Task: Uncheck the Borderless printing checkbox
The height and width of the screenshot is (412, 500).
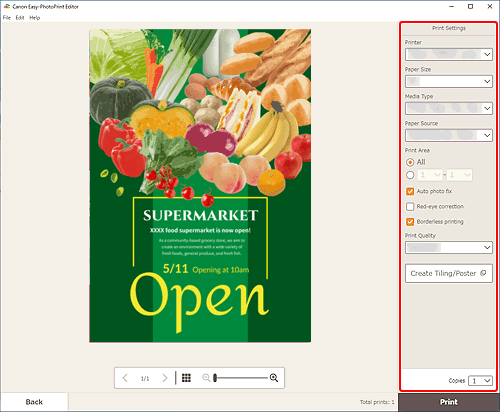Action: coord(410,222)
